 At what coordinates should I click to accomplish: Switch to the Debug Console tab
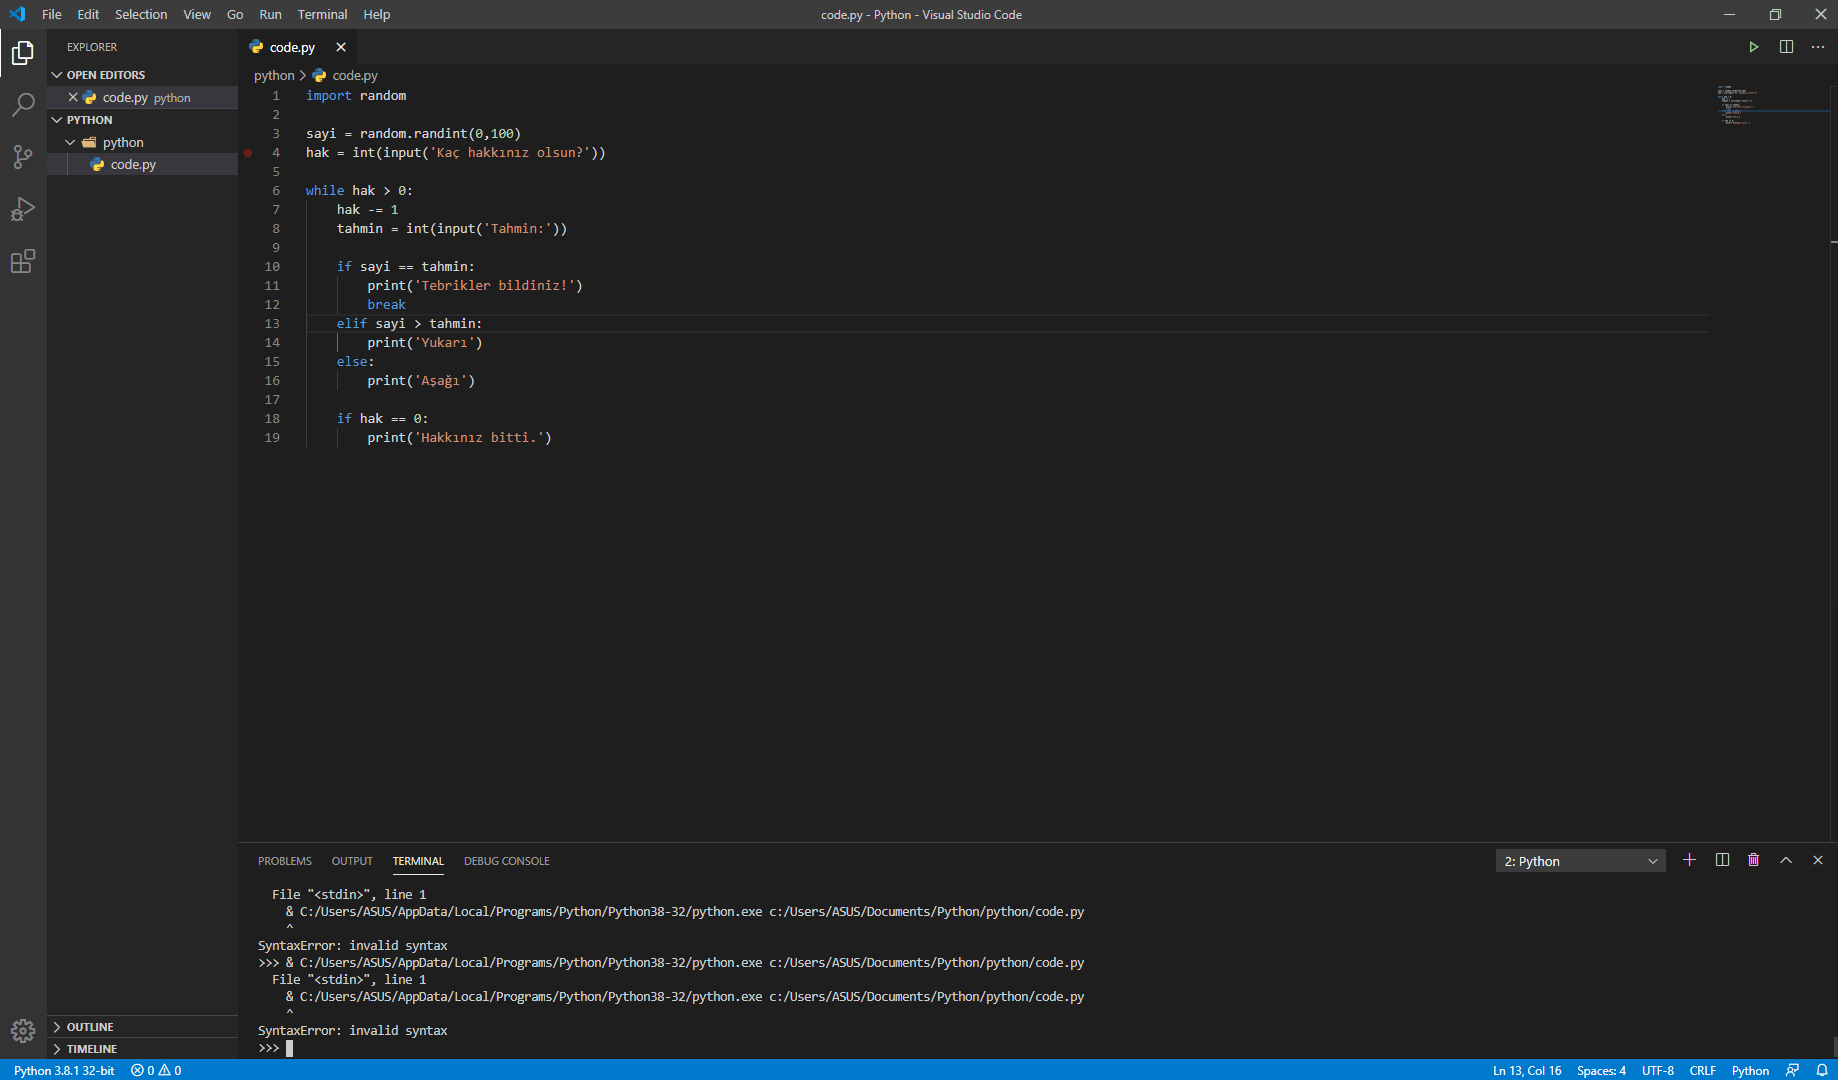coord(507,861)
